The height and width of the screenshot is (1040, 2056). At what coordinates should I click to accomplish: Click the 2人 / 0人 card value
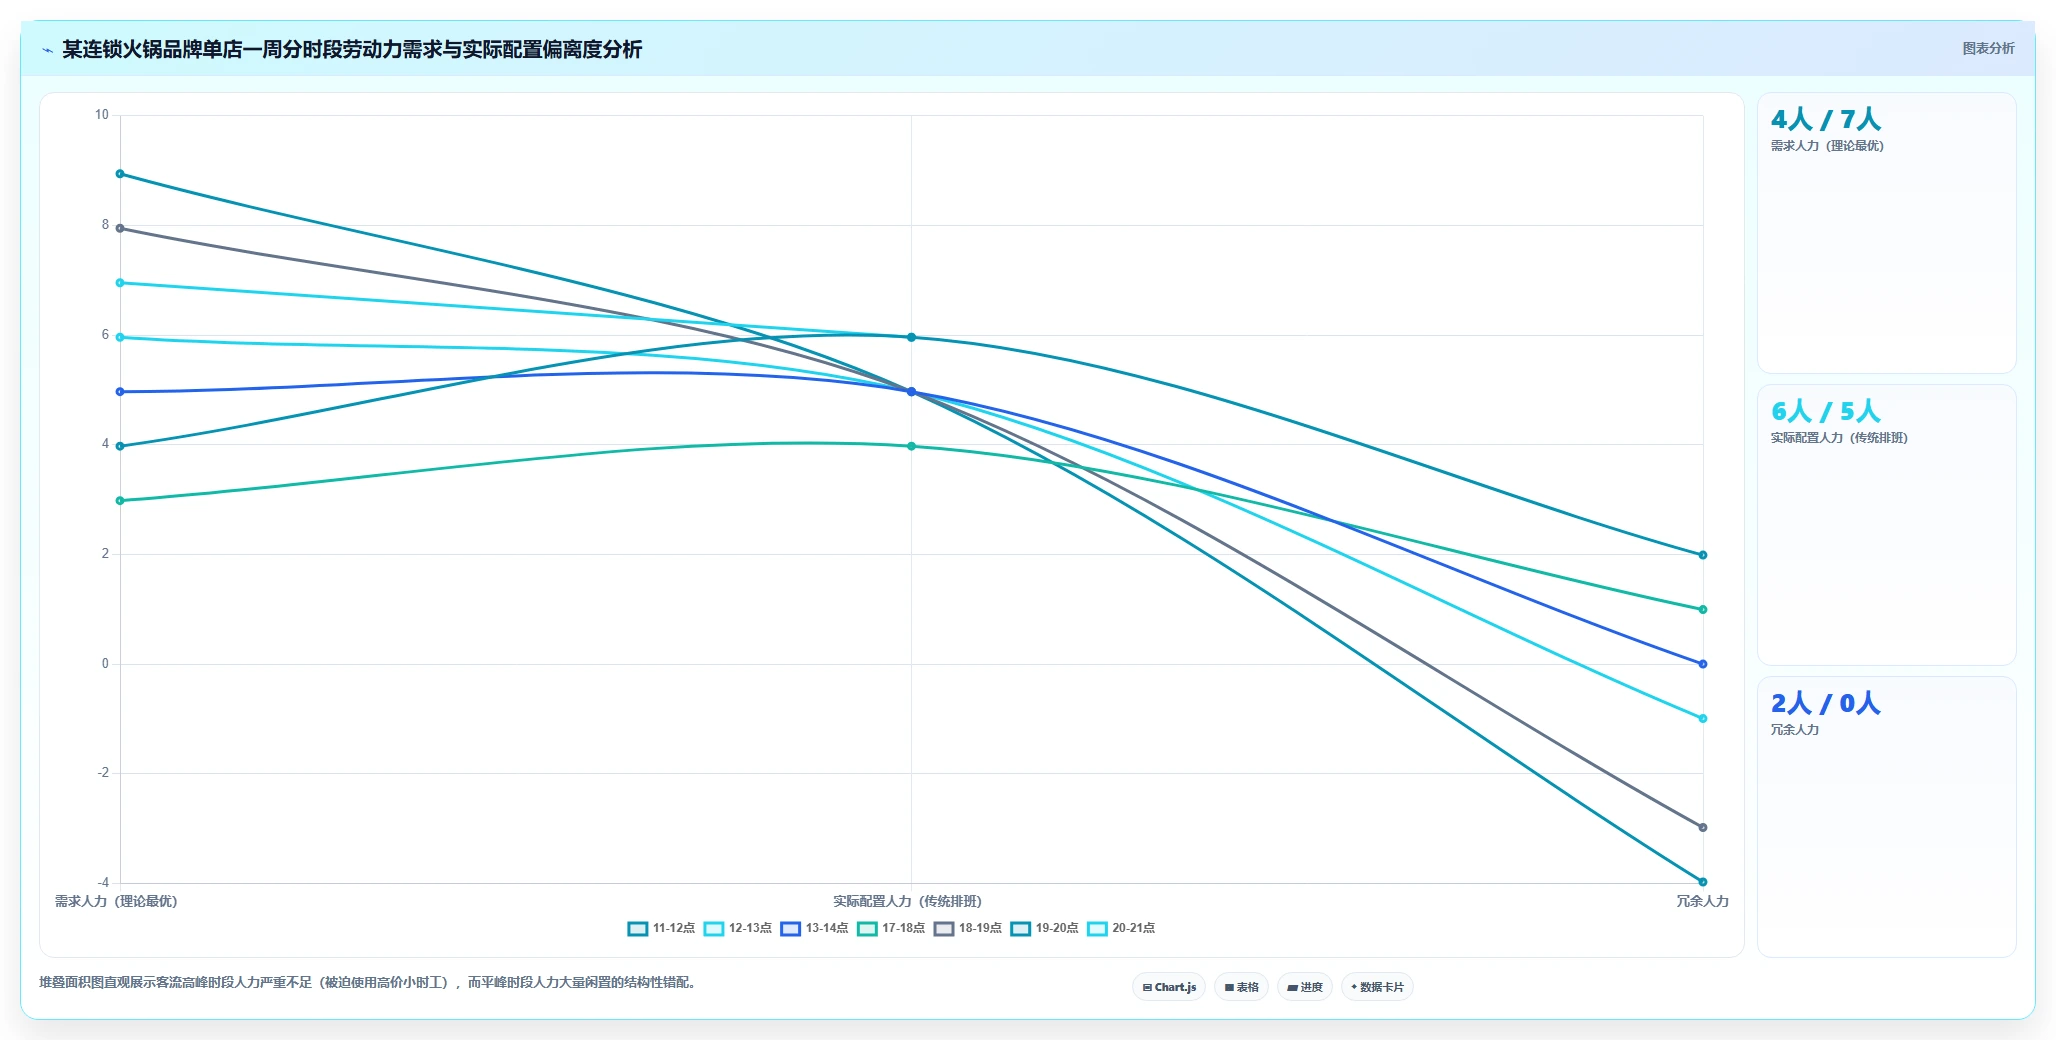[1825, 704]
